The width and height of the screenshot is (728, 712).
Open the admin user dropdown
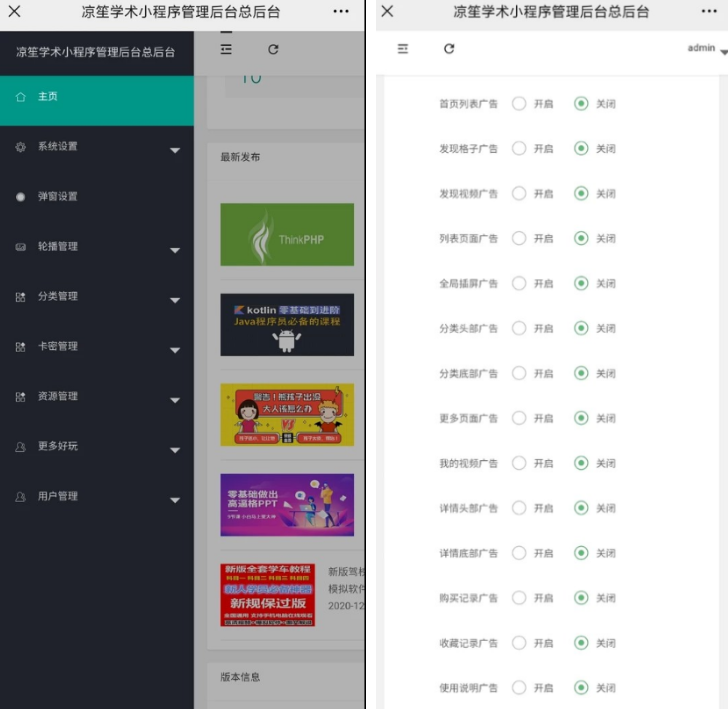[x=706, y=49]
